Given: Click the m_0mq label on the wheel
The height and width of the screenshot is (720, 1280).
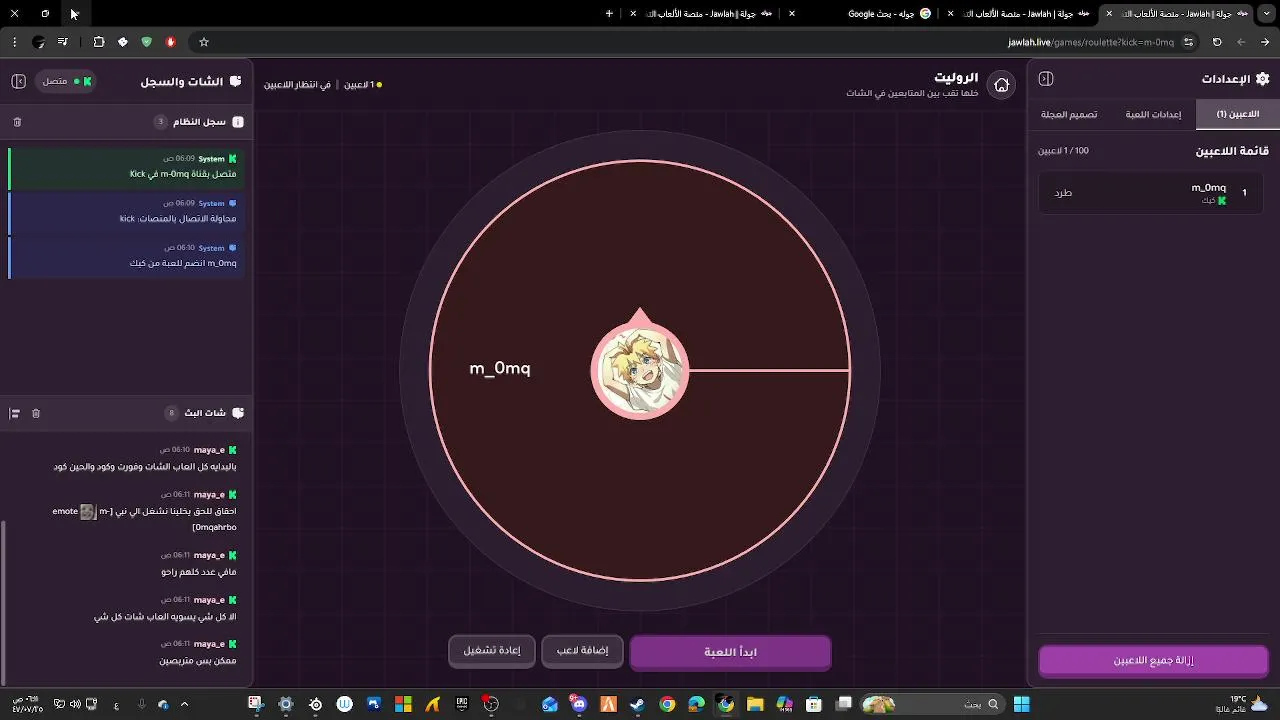Looking at the screenshot, I should (500, 369).
